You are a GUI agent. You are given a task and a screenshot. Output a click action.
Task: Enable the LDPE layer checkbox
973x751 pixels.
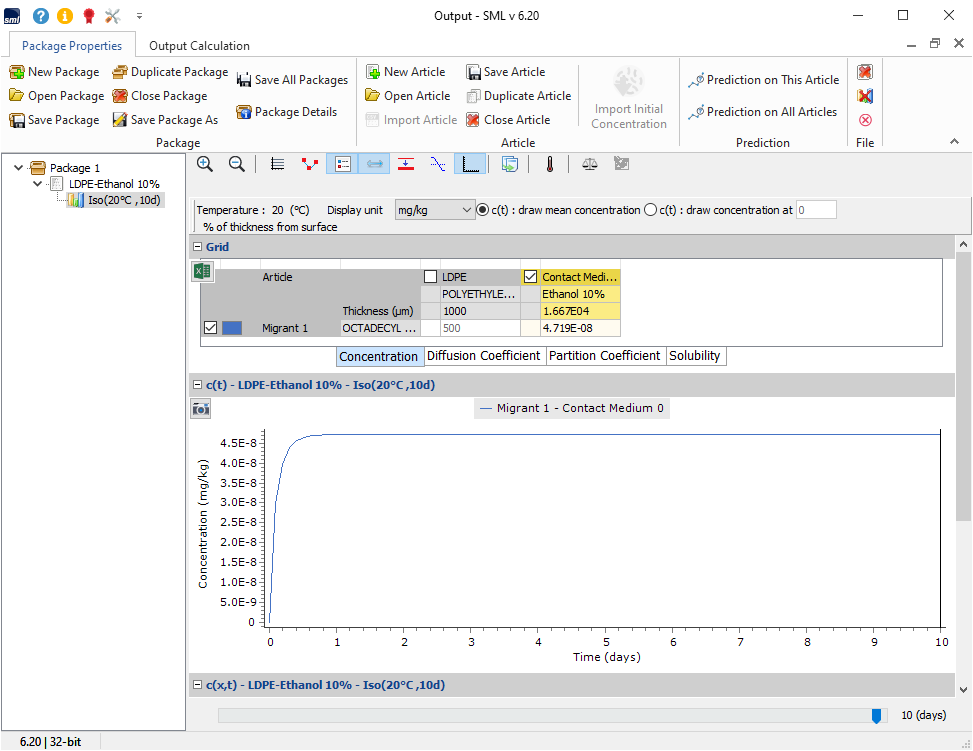click(430, 277)
